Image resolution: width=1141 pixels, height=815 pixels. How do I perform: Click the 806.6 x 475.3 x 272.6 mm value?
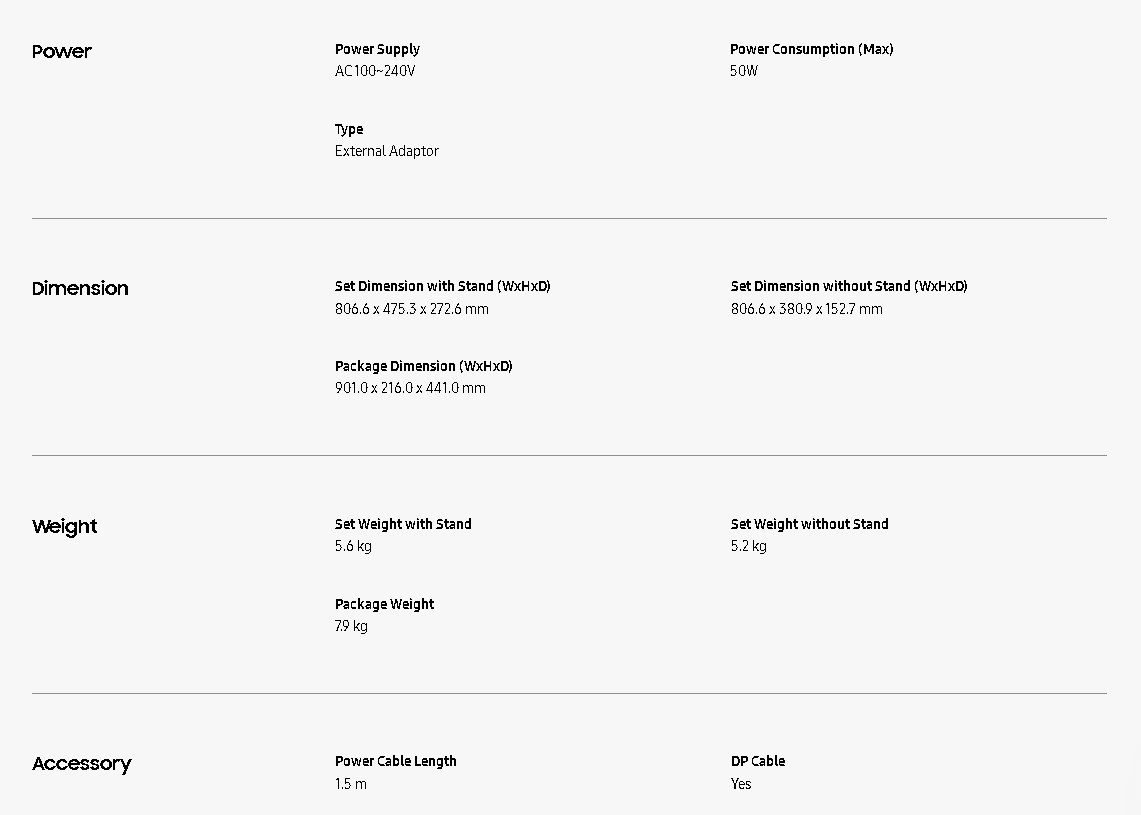[412, 309]
